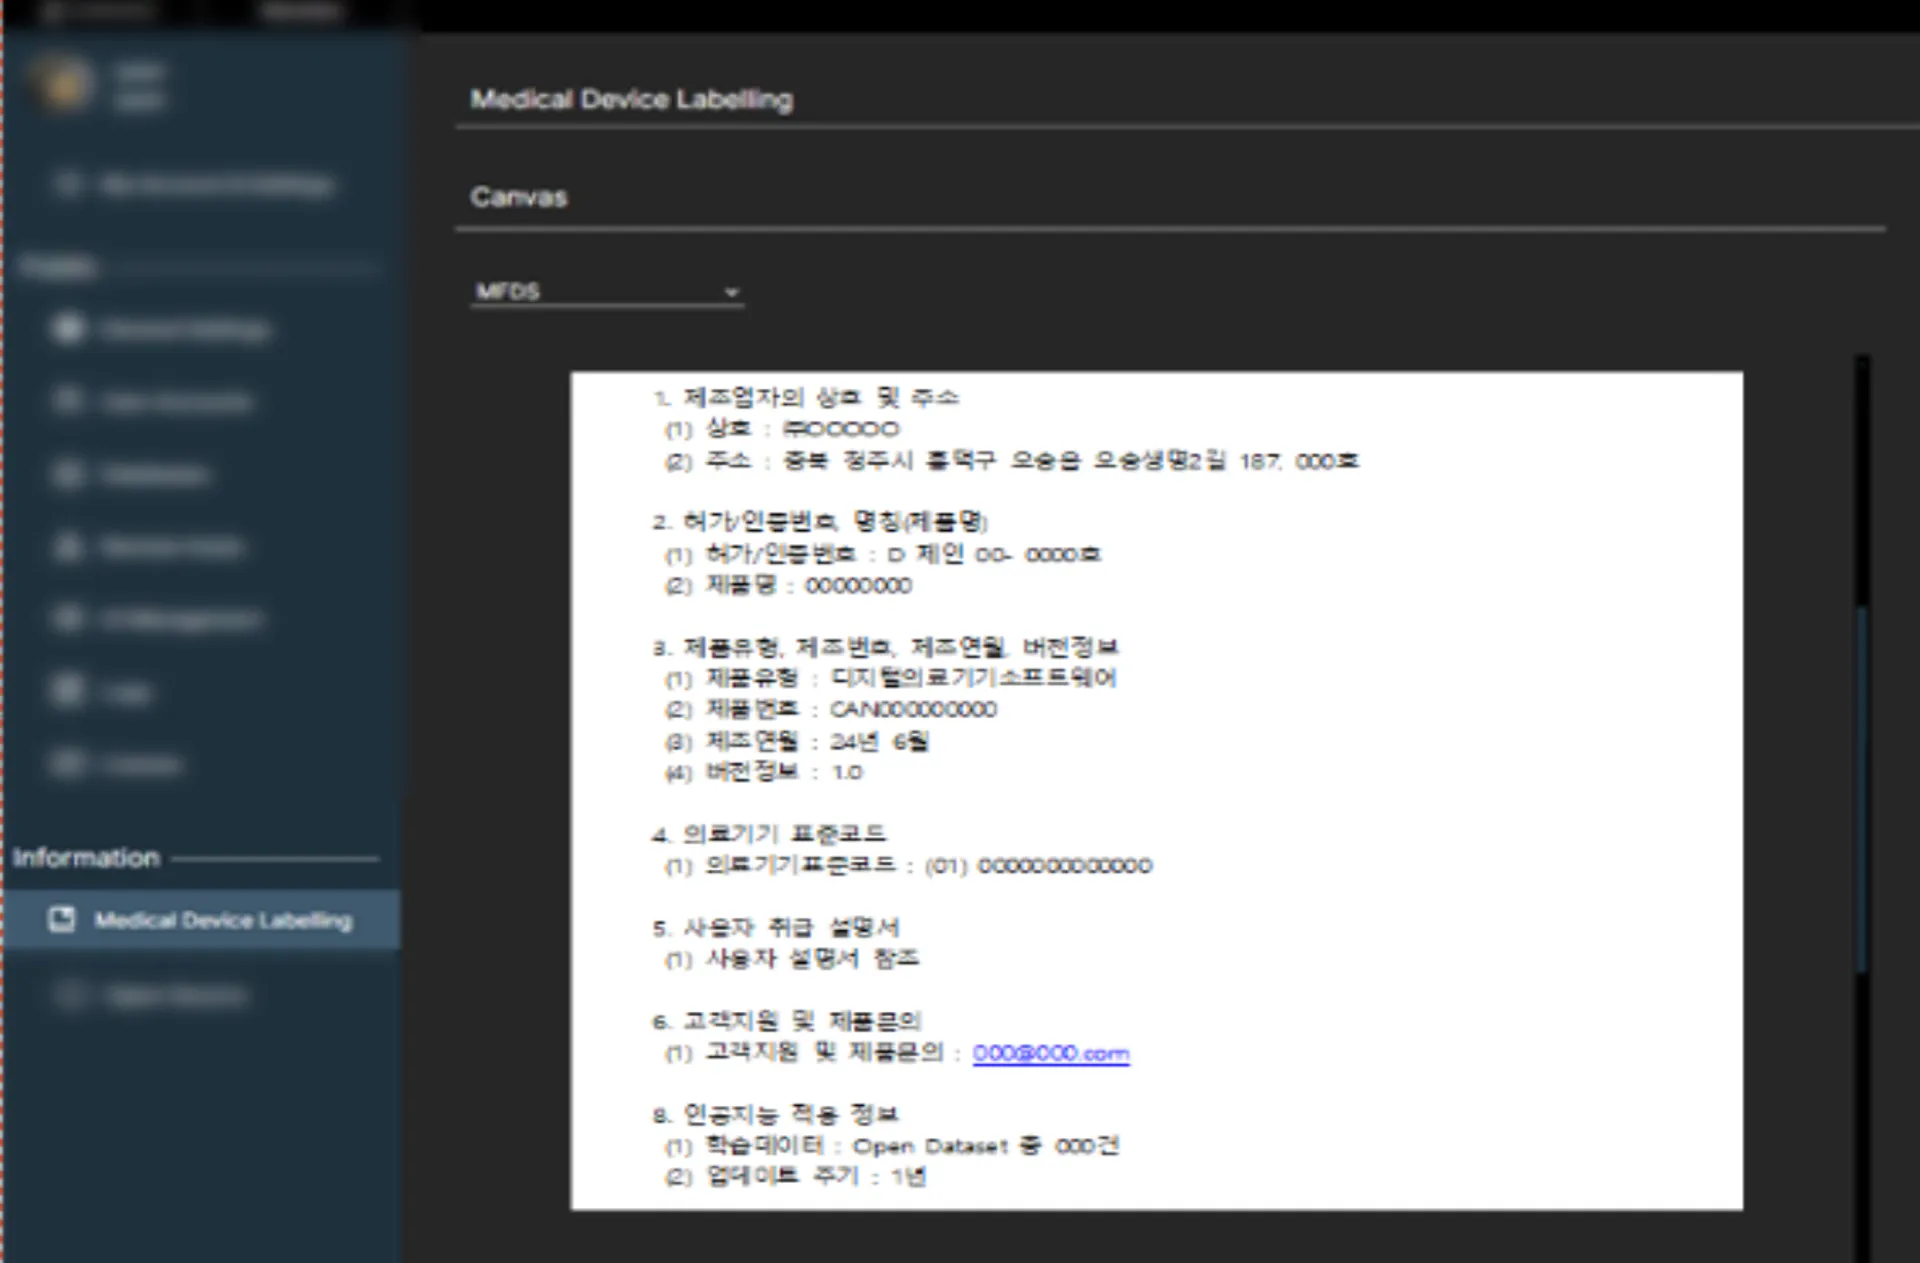This screenshot has width=1920, height=1263.
Task: Click the second tool icon in the sidebar
Action: point(68,400)
